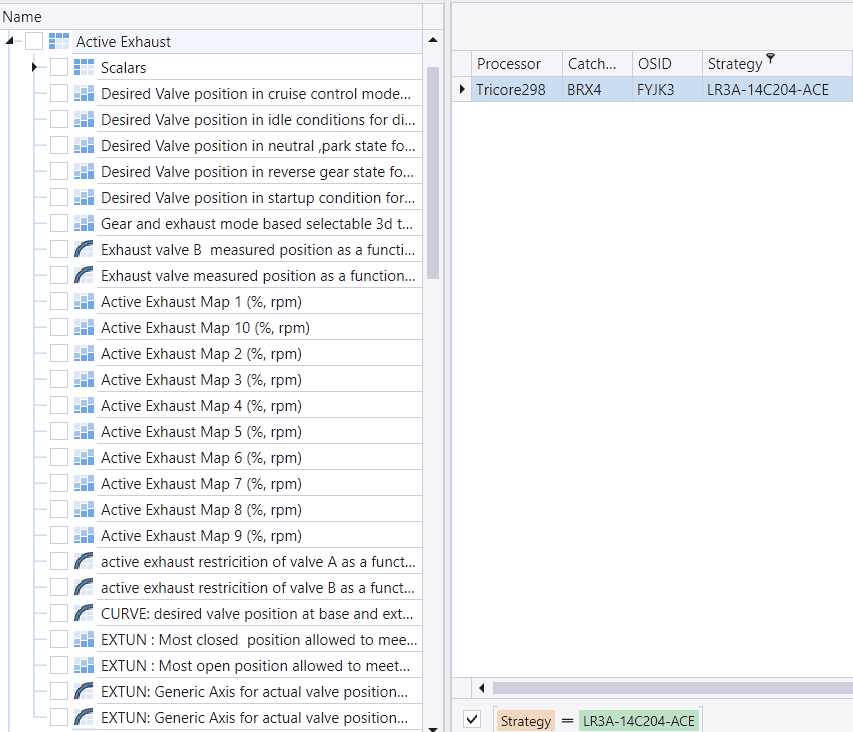
Task: Tick the Active Exhaust group checkbox
Action: click(34, 41)
